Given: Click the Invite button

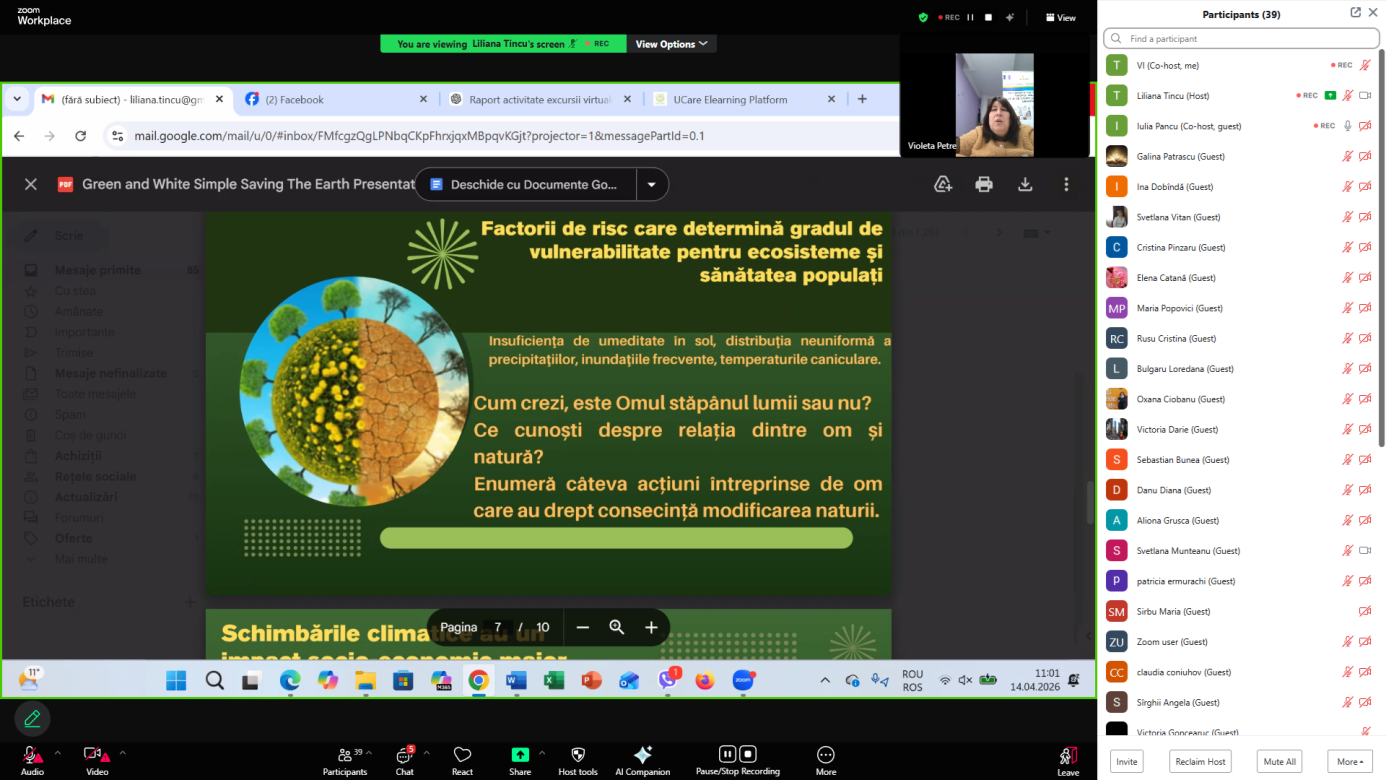Looking at the screenshot, I should click(x=1127, y=761).
